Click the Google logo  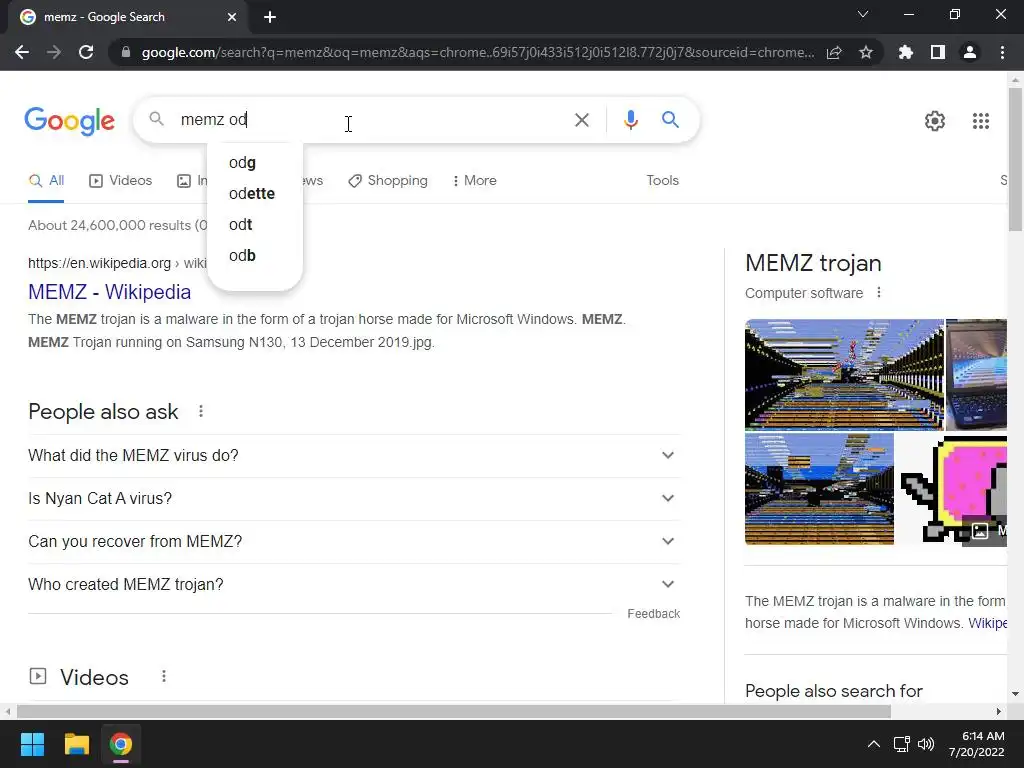[69, 121]
